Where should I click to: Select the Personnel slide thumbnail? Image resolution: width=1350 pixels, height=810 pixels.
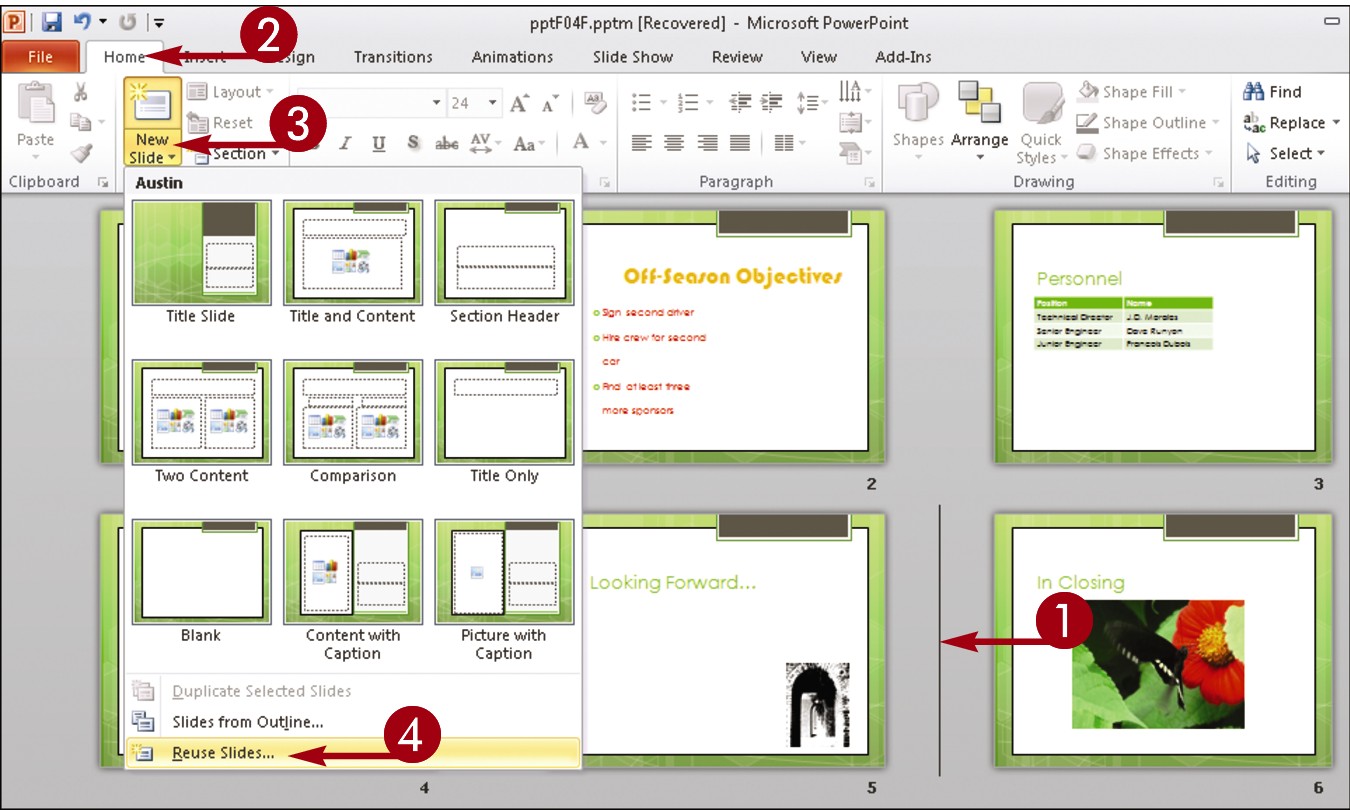point(1163,337)
